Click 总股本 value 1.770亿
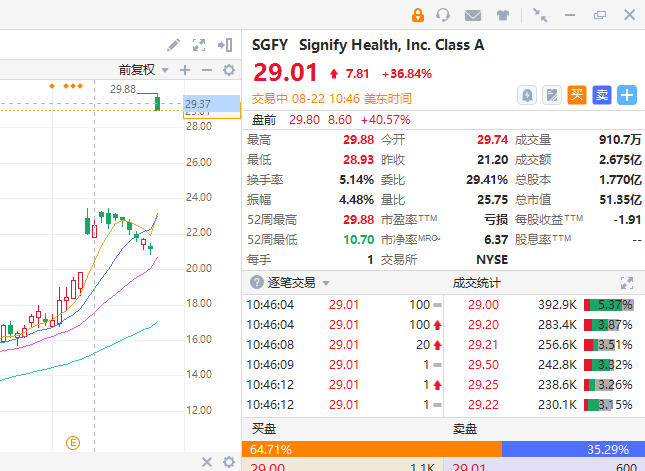 620,180
